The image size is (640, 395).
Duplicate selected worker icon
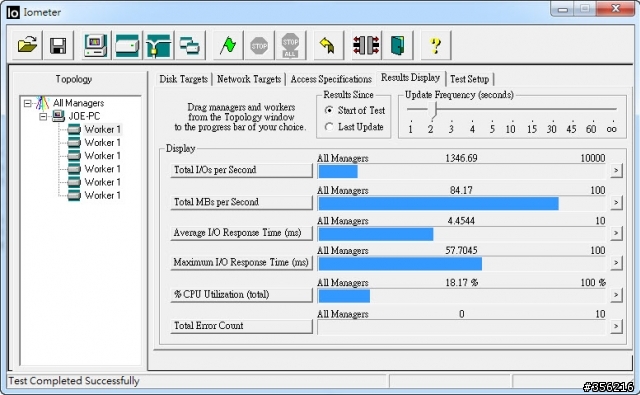coord(190,45)
